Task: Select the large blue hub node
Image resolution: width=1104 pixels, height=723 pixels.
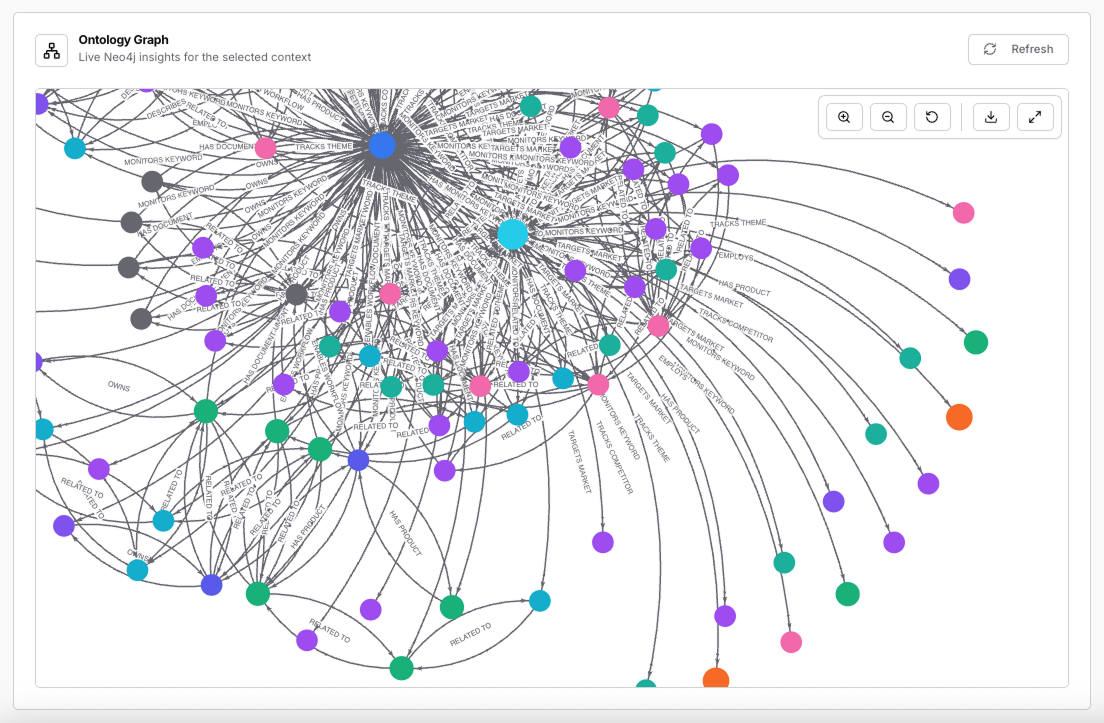Action: [x=383, y=145]
